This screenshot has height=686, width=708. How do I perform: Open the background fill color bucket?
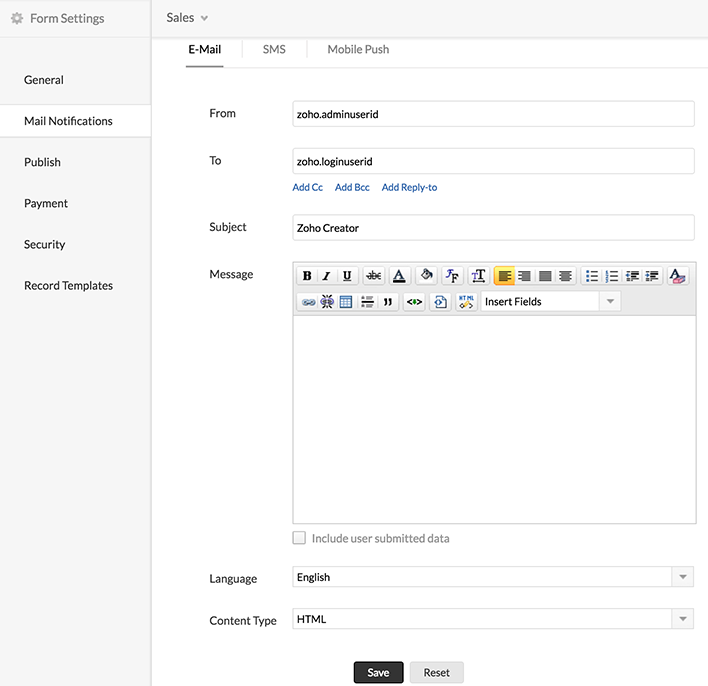pyautogui.click(x=426, y=276)
